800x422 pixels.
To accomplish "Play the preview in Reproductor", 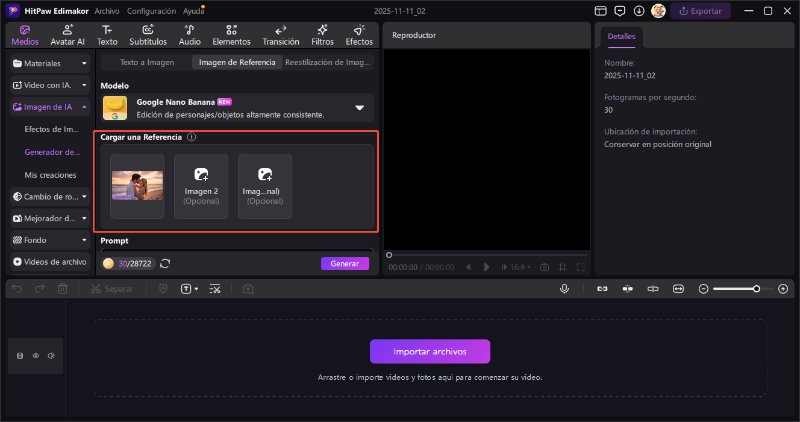I will tap(486, 267).
